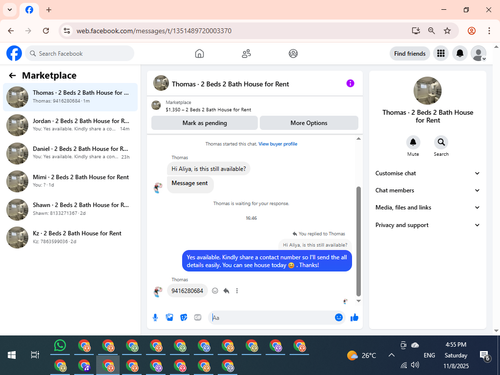Open Thomas conversation in chat list
Viewport: 500px width, 375px height.
tap(70, 97)
